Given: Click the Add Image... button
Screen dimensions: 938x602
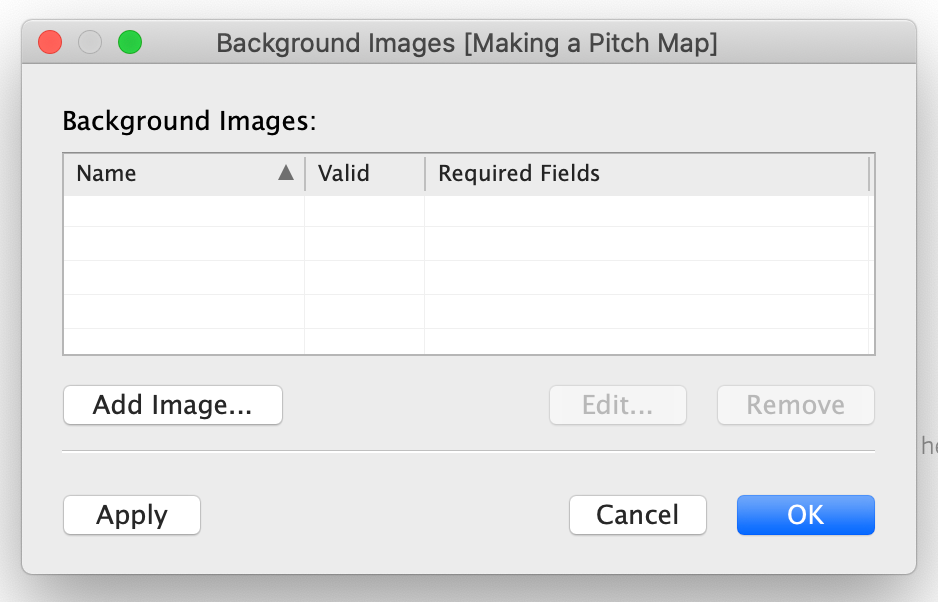Looking at the screenshot, I should coord(172,405).
